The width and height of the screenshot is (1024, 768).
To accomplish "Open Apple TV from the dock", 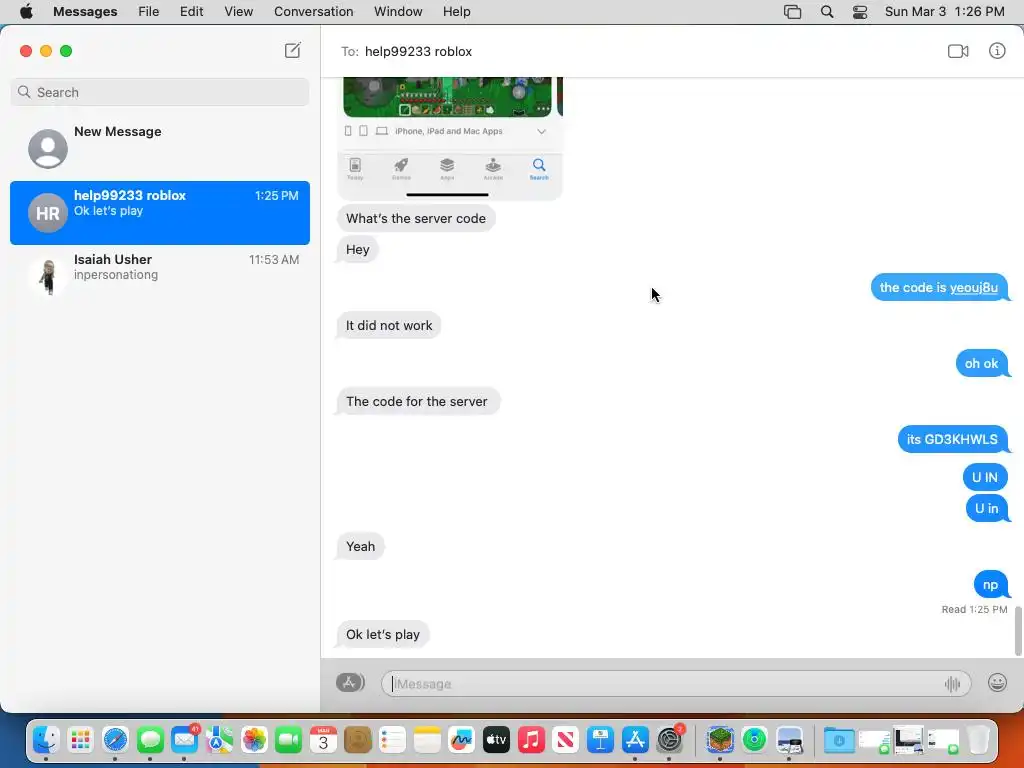I will point(496,740).
